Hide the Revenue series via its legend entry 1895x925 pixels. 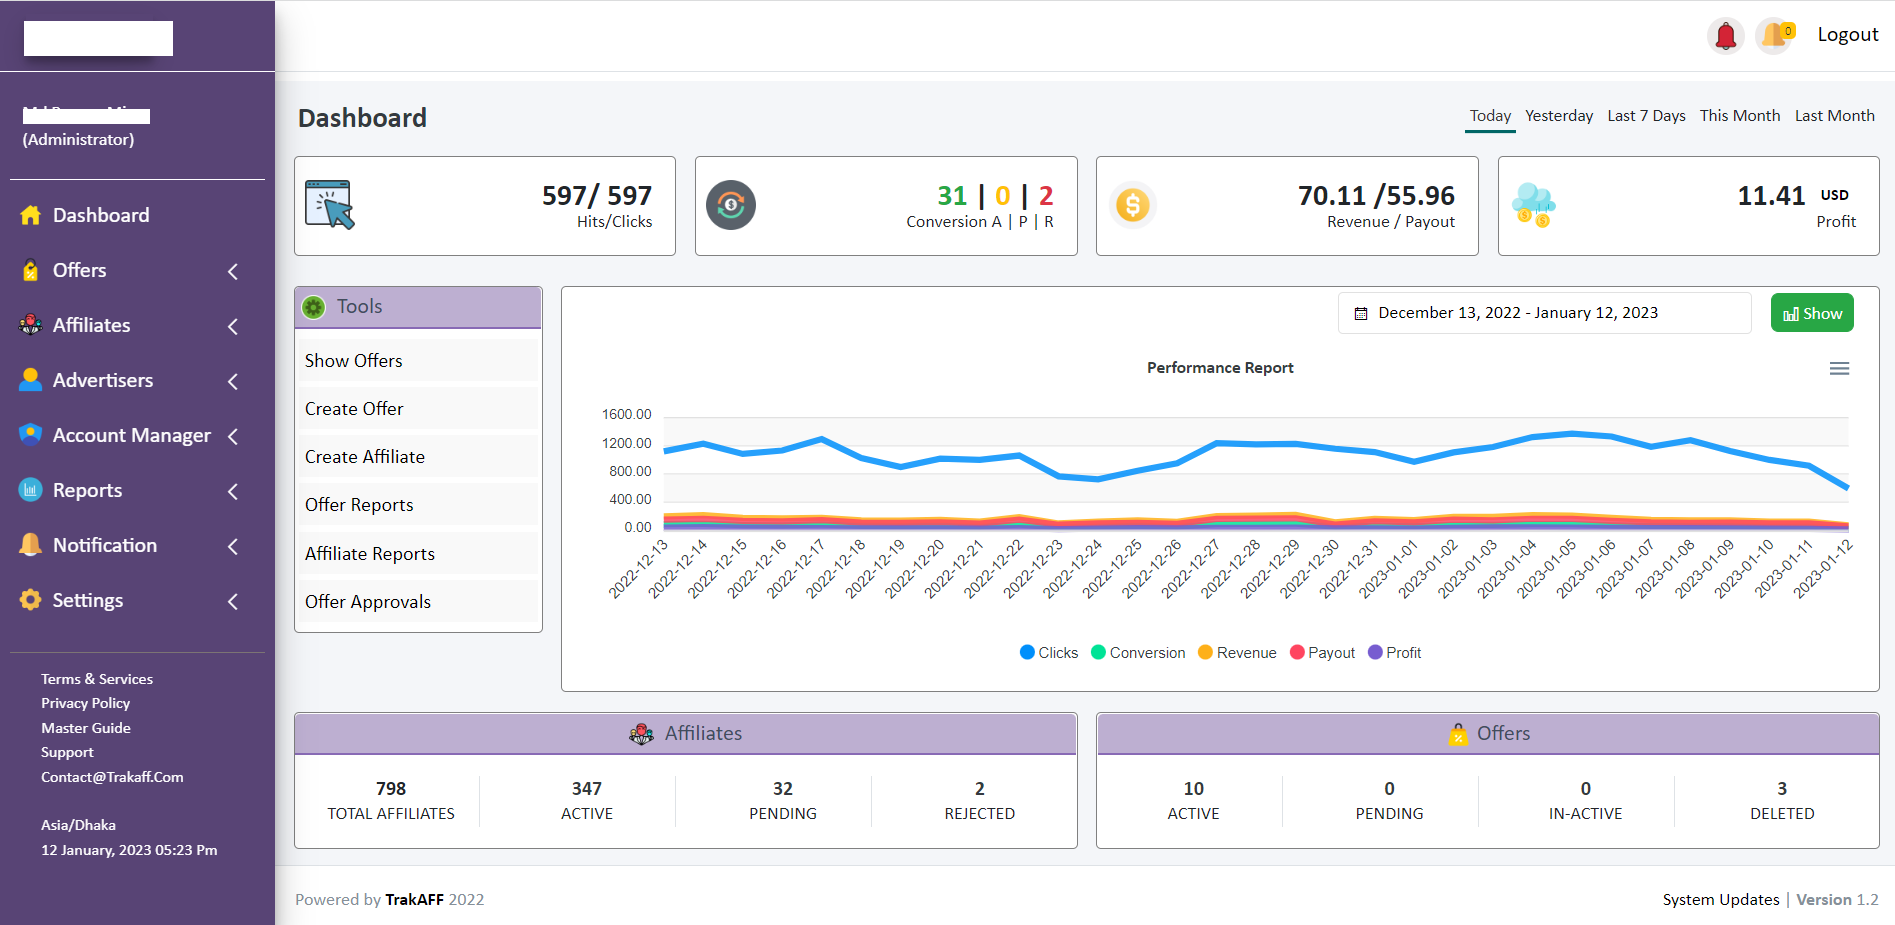1237,652
